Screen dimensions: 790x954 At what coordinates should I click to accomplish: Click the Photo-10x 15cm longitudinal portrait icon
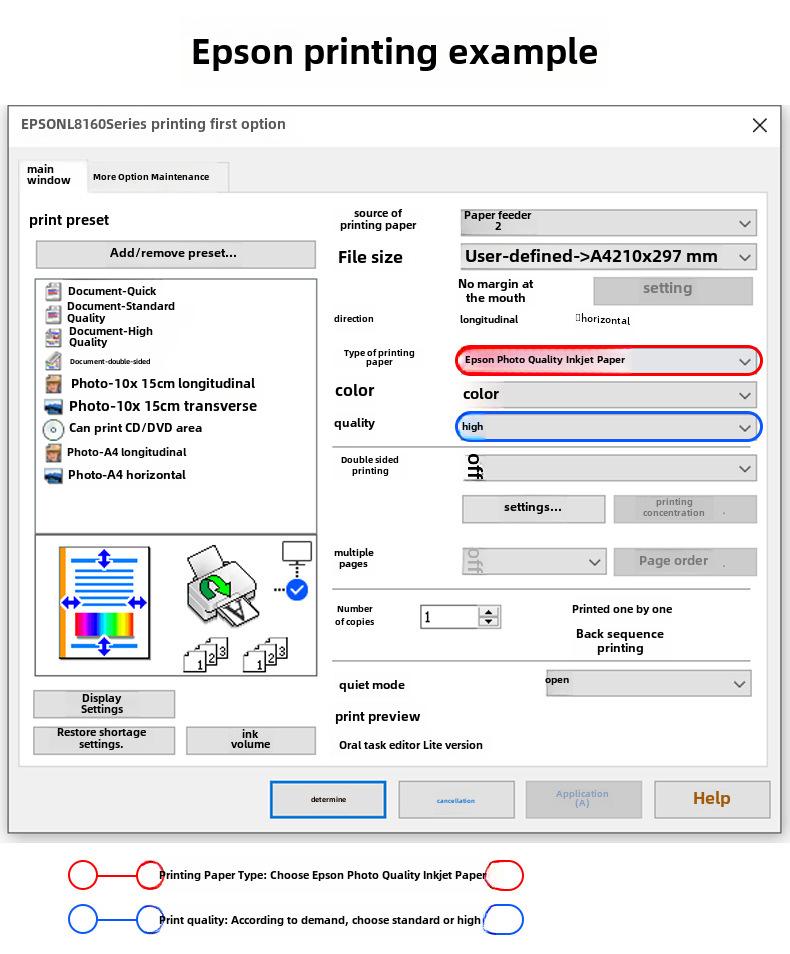click(x=54, y=384)
